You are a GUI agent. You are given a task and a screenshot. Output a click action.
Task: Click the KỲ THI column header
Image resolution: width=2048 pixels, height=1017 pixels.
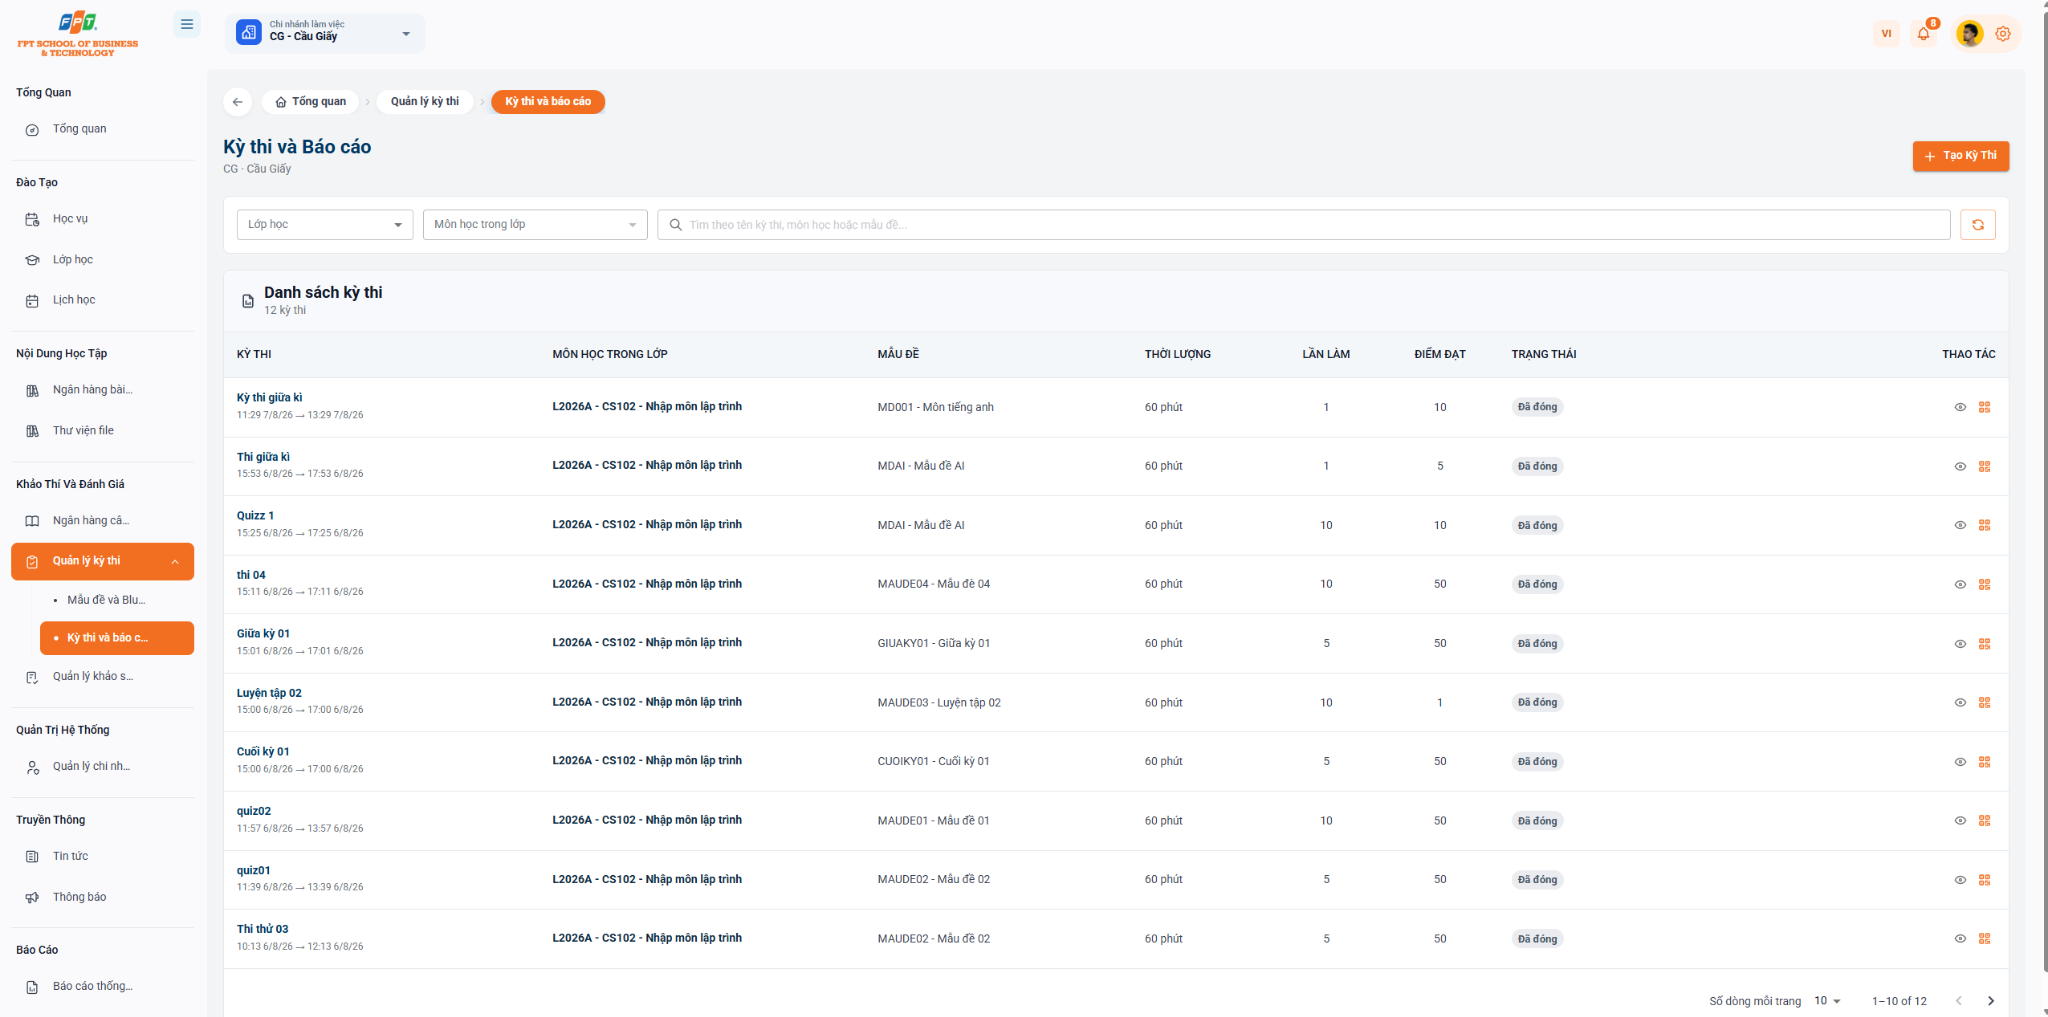coord(254,354)
